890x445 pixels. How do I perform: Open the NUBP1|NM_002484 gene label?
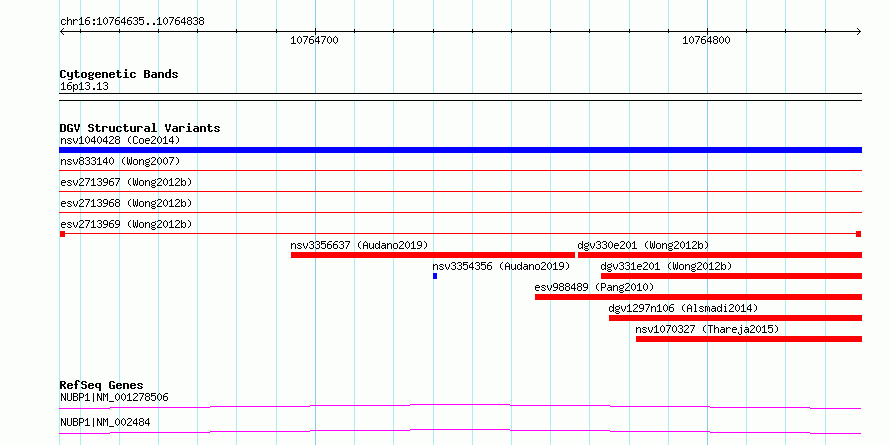click(x=105, y=423)
